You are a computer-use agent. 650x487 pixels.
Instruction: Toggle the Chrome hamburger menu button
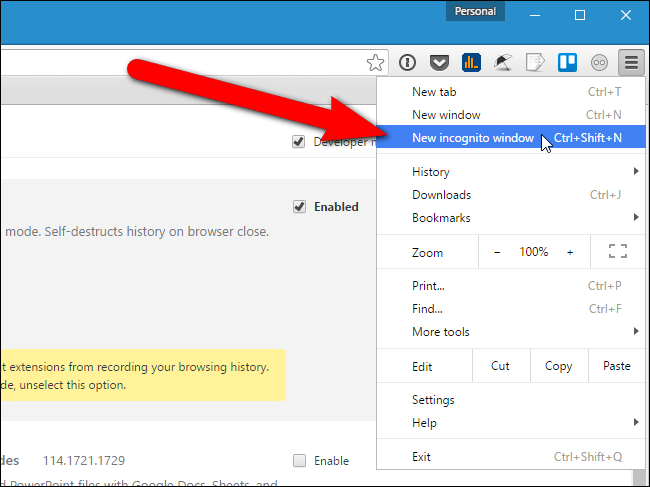point(631,63)
